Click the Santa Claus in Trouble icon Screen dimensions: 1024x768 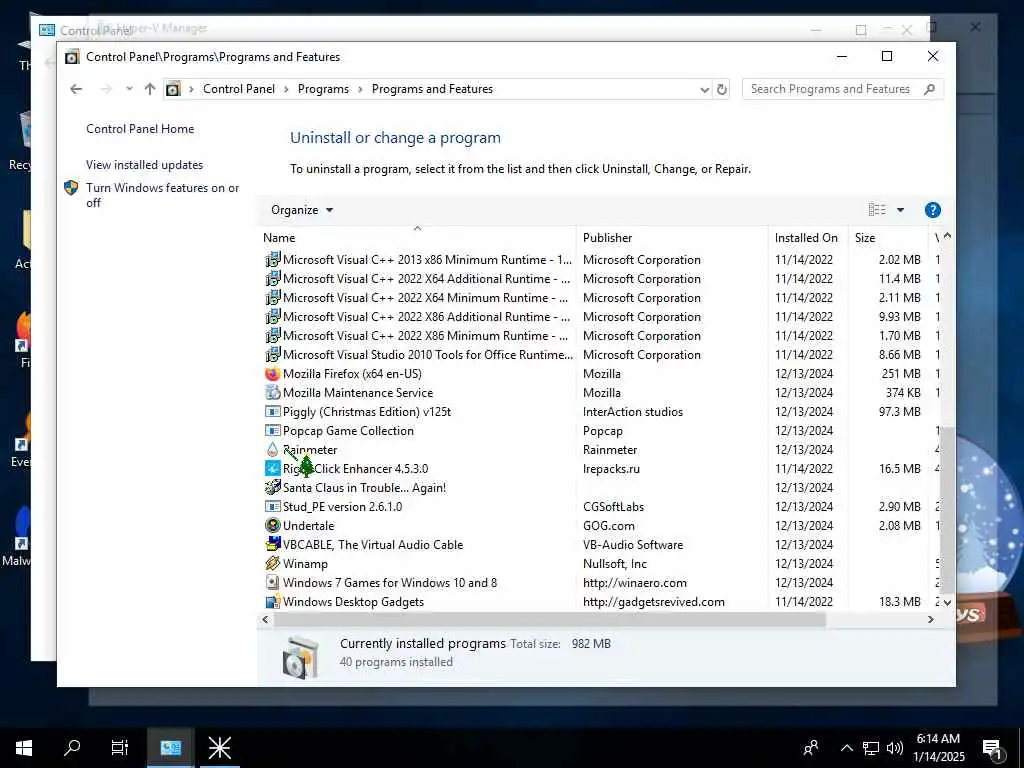(x=272, y=488)
